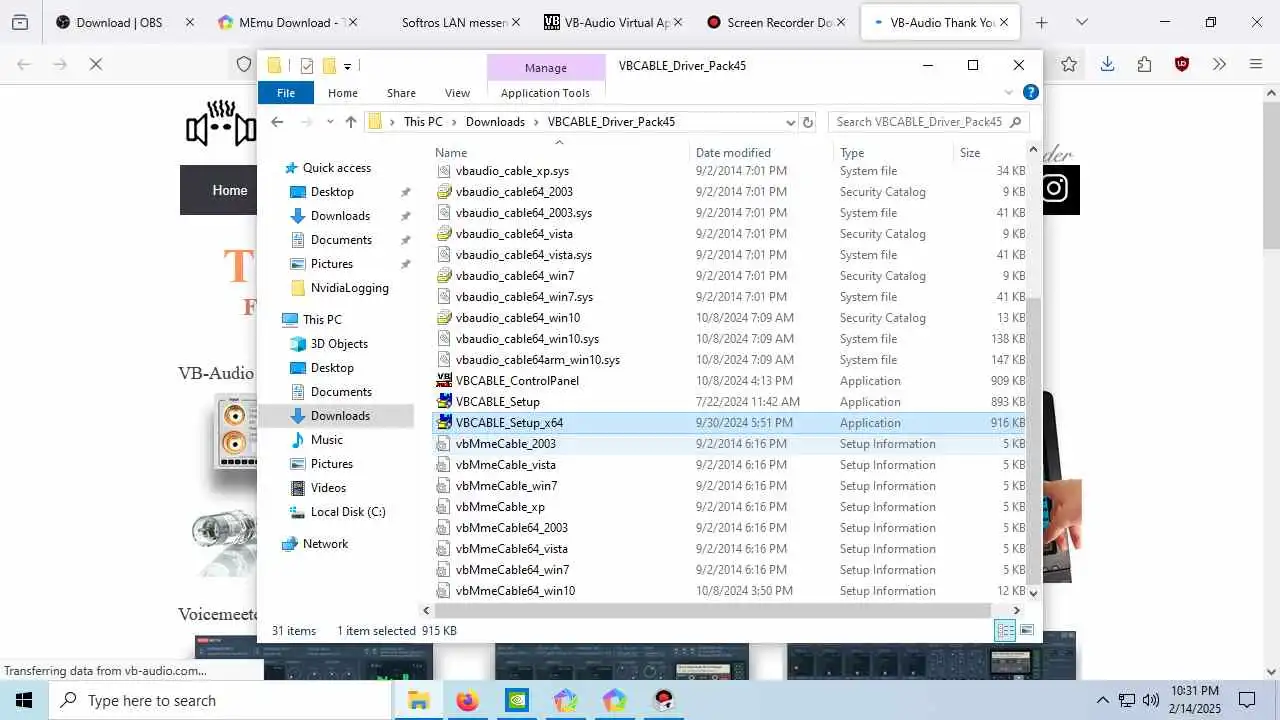Click the vbaudio_cable64_win10 security catalog icon
This screenshot has width=1280, height=720.
coord(445,318)
